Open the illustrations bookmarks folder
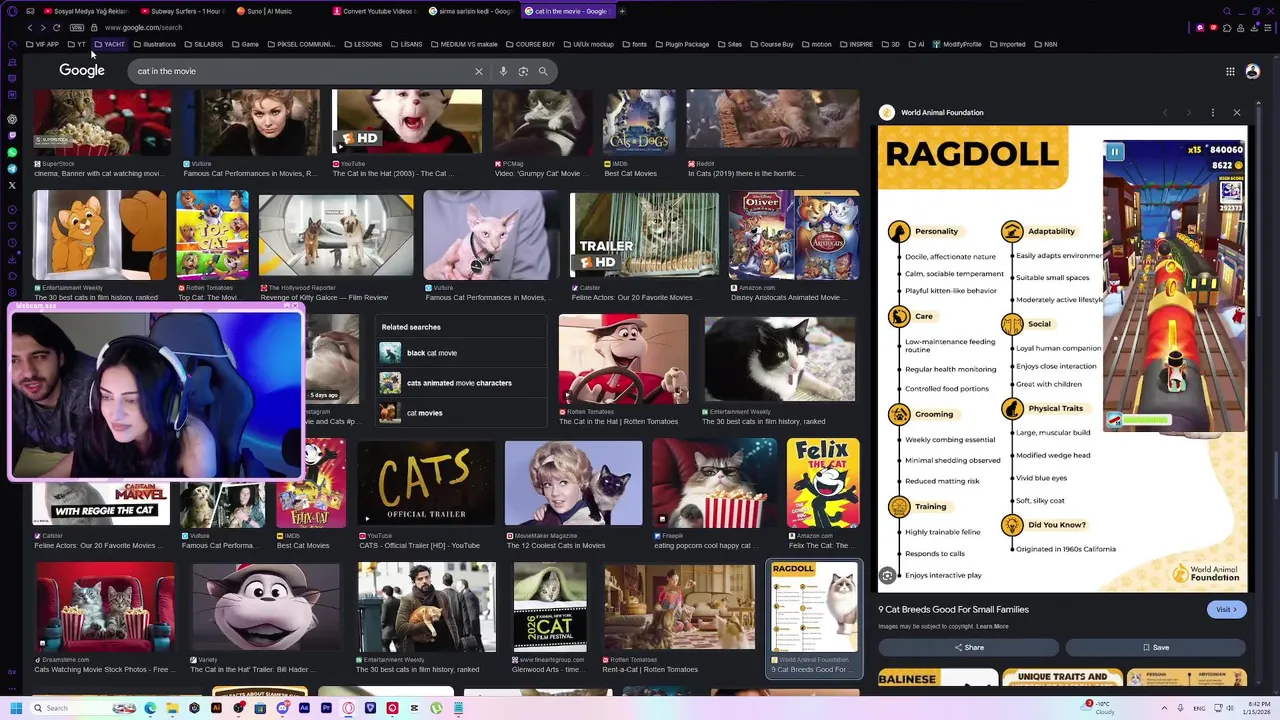 click(x=154, y=44)
